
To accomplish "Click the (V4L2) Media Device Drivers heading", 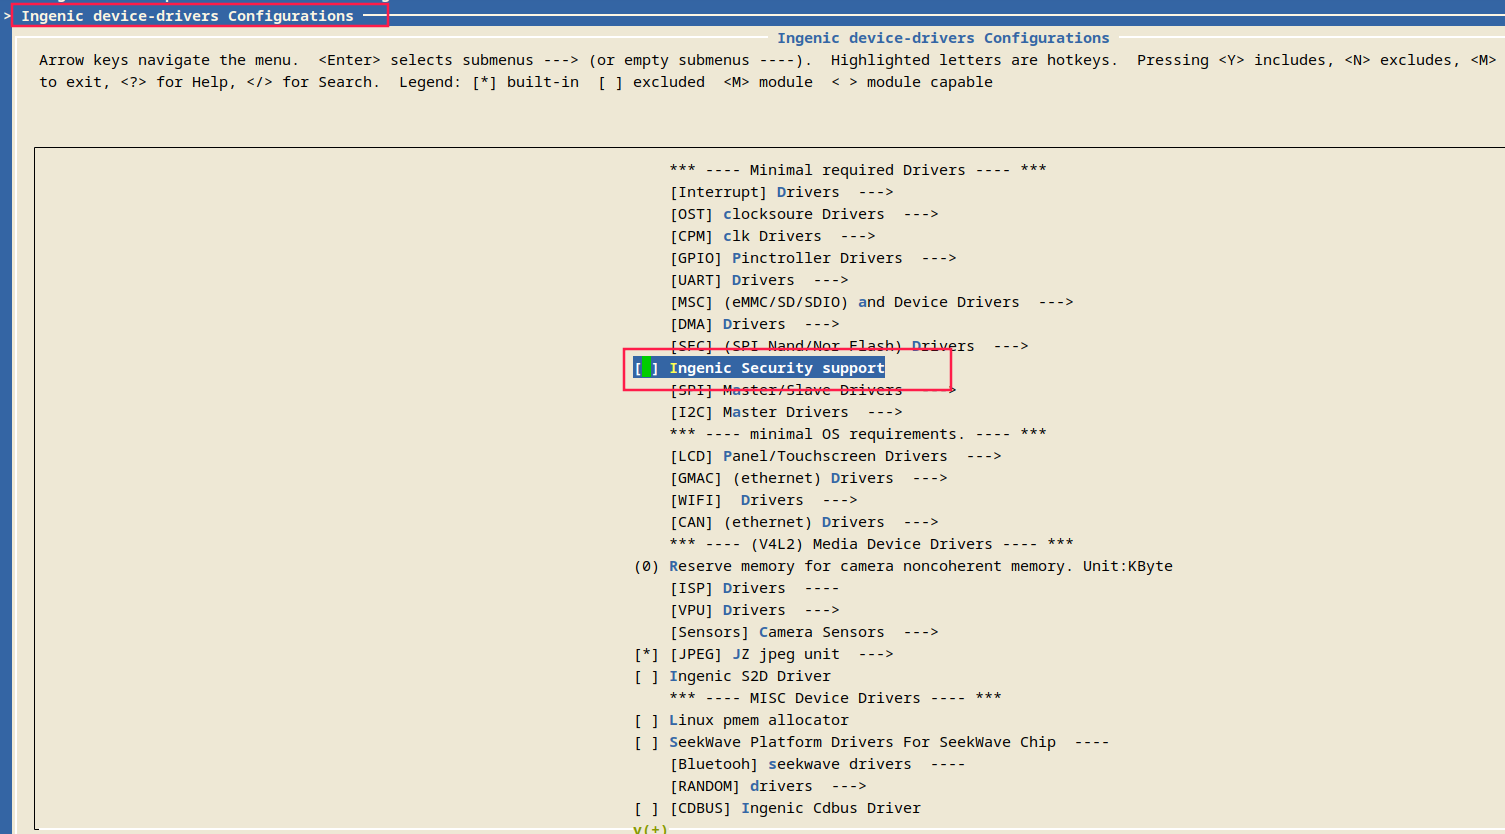I will 871,544.
